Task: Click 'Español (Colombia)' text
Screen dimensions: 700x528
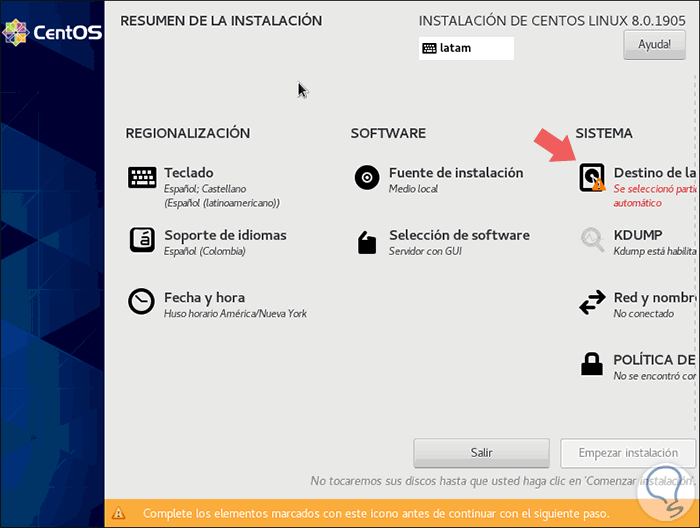Action: [204, 251]
